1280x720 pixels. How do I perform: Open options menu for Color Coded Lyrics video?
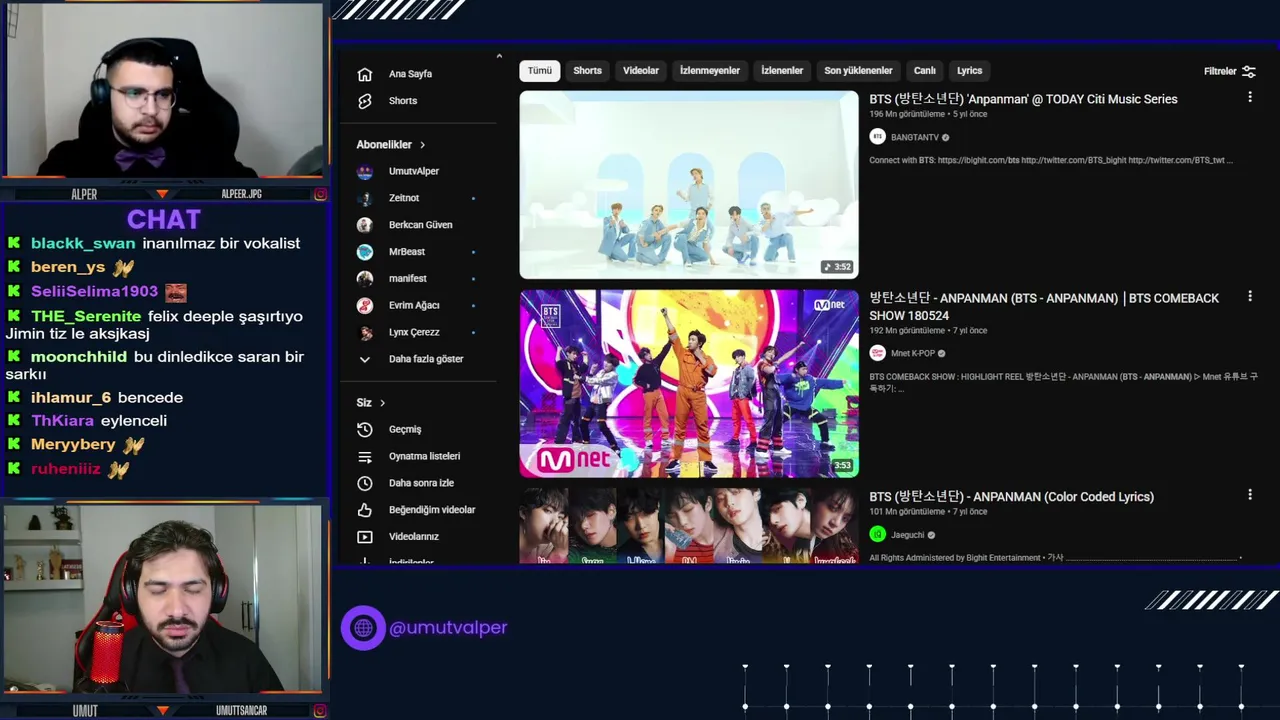[x=1249, y=494]
